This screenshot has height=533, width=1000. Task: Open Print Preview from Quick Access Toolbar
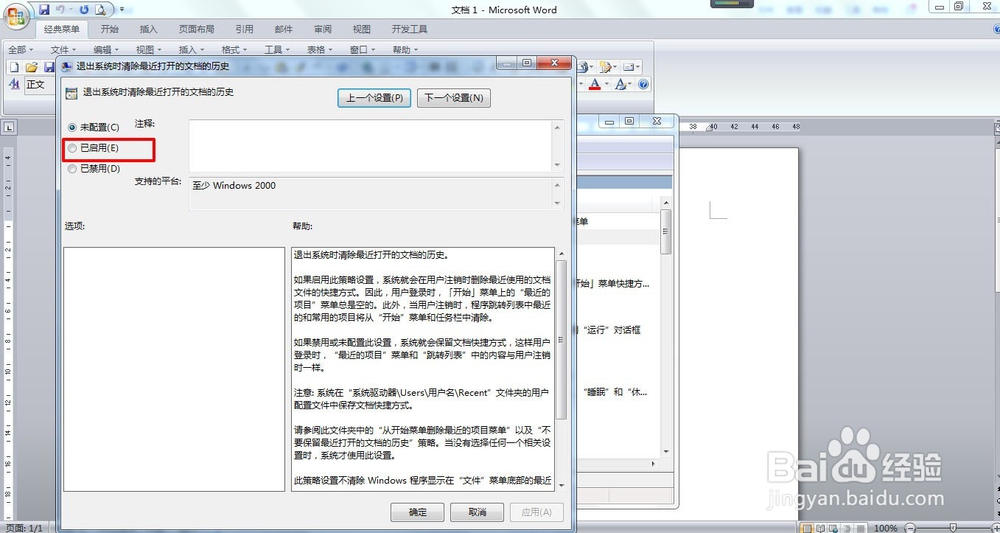100,10
